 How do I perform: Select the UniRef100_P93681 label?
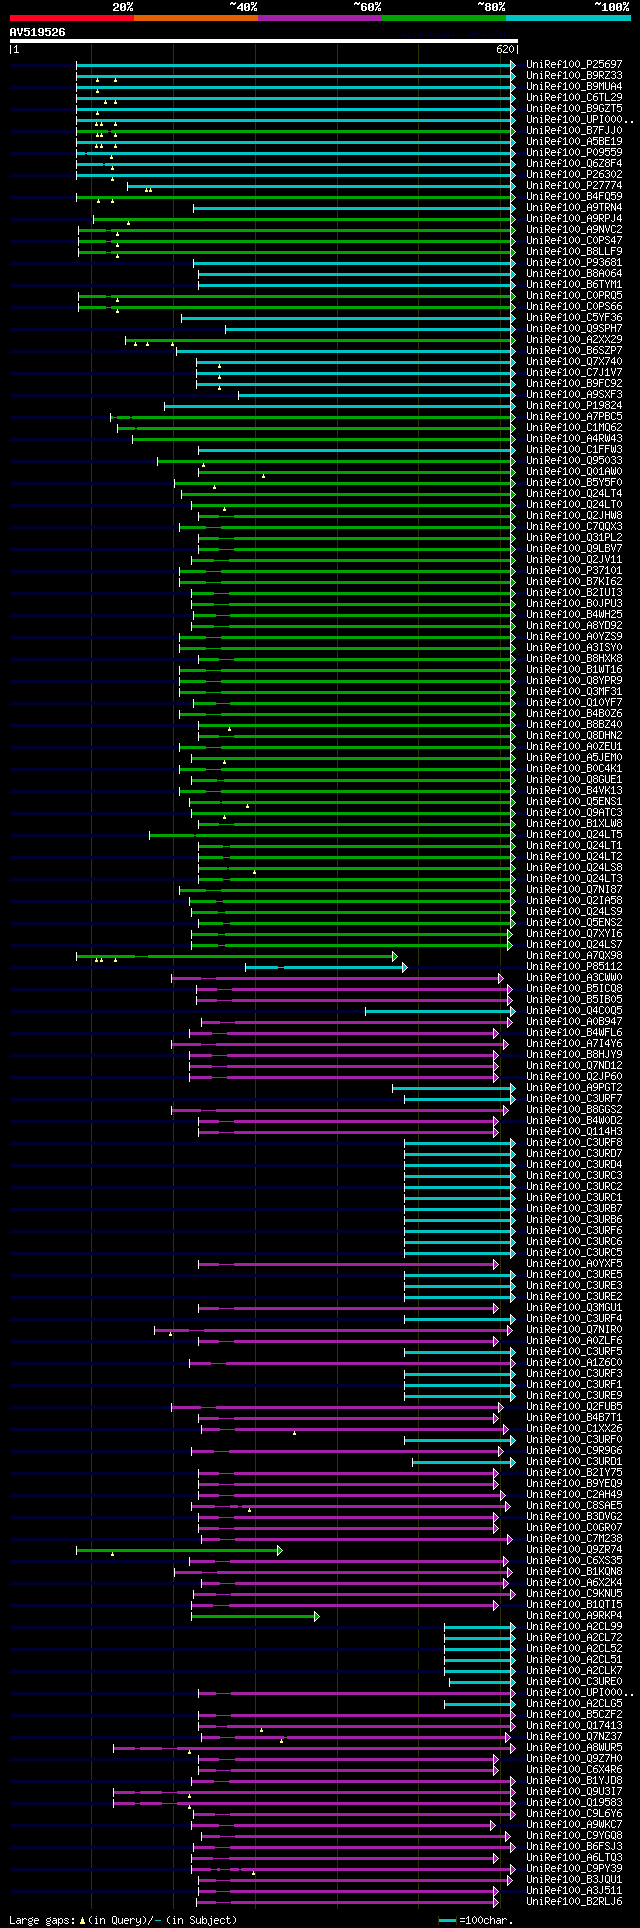coord(574,262)
